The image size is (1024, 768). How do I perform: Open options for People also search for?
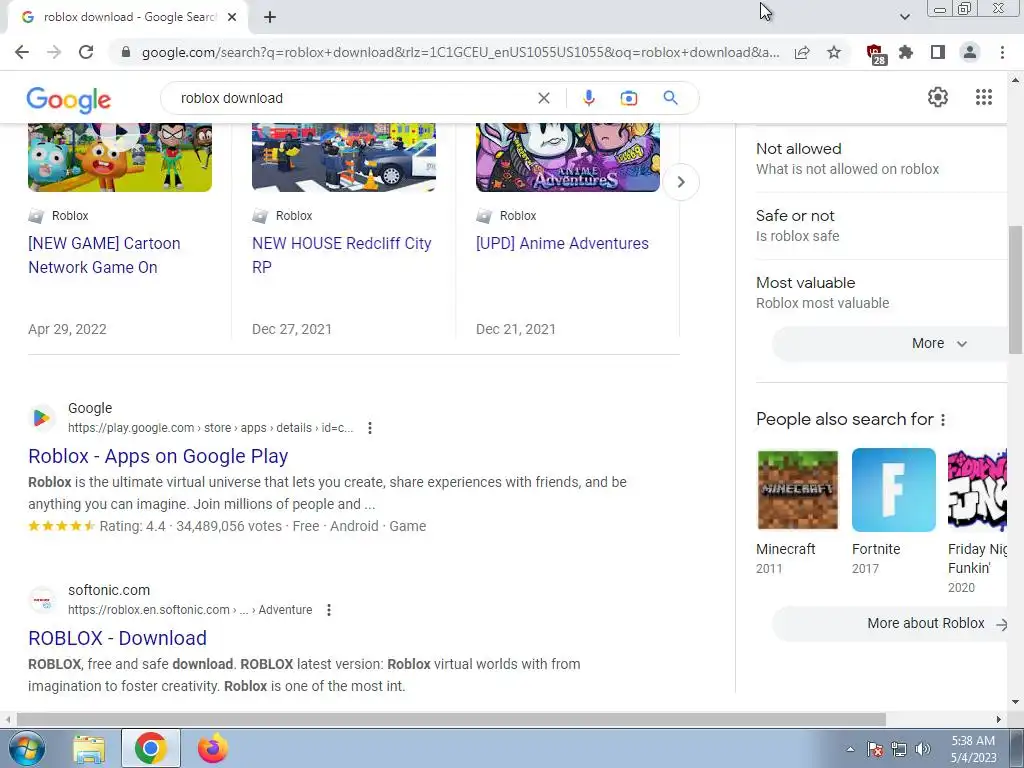click(x=942, y=420)
